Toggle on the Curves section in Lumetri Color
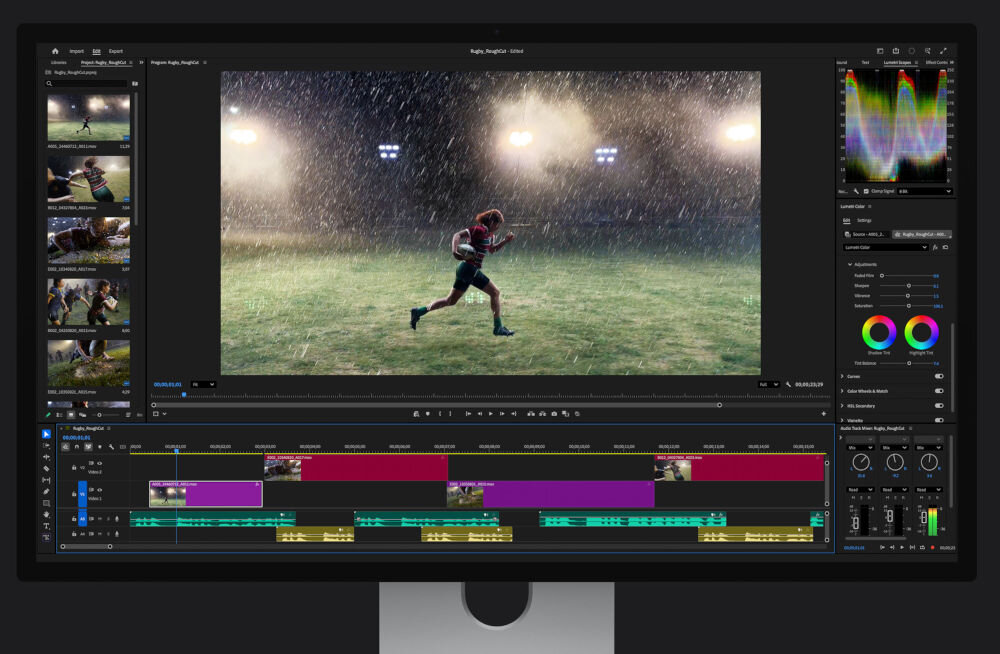 point(938,374)
